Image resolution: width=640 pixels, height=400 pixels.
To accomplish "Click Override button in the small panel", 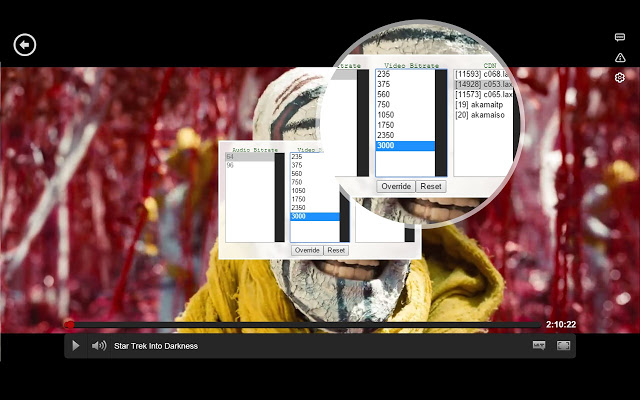I will coord(307,250).
